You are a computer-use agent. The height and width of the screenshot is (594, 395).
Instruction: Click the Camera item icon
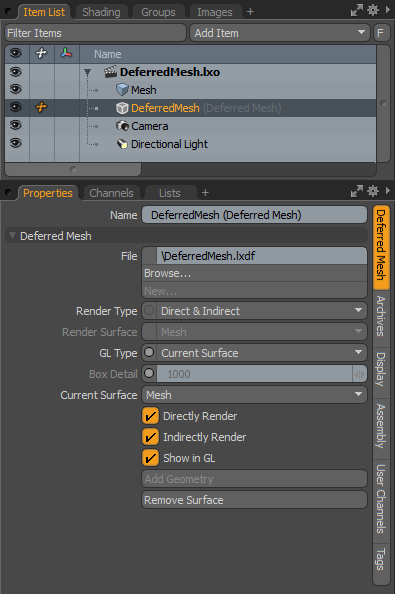(x=122, y=126)
